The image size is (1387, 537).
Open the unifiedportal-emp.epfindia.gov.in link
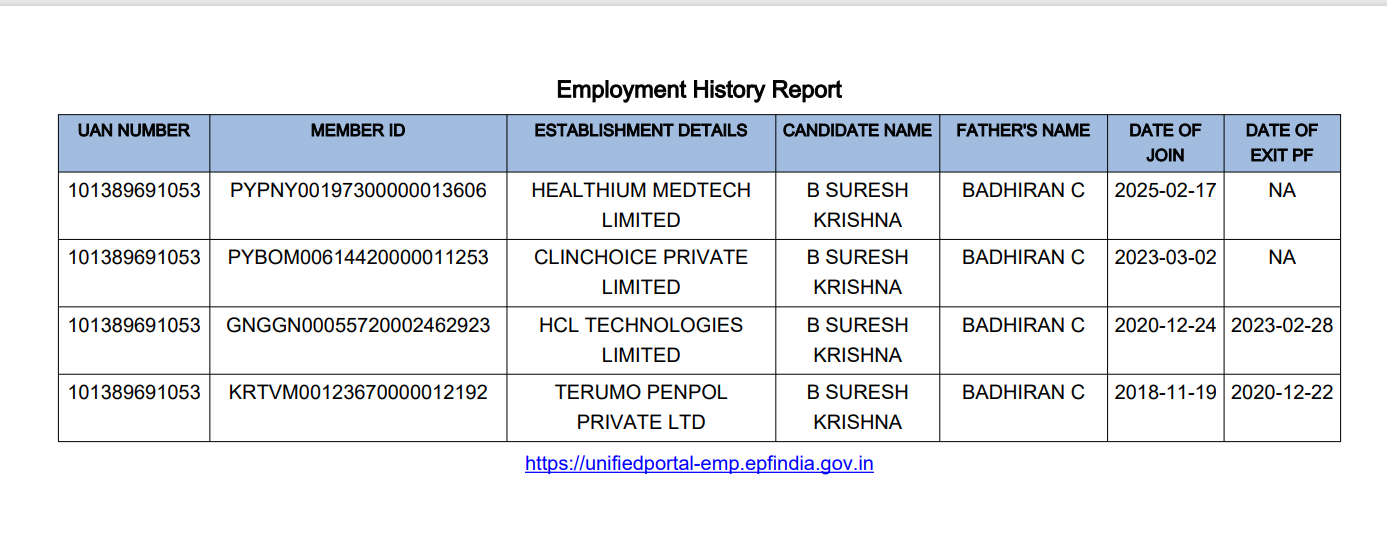[x=699, y=464]
